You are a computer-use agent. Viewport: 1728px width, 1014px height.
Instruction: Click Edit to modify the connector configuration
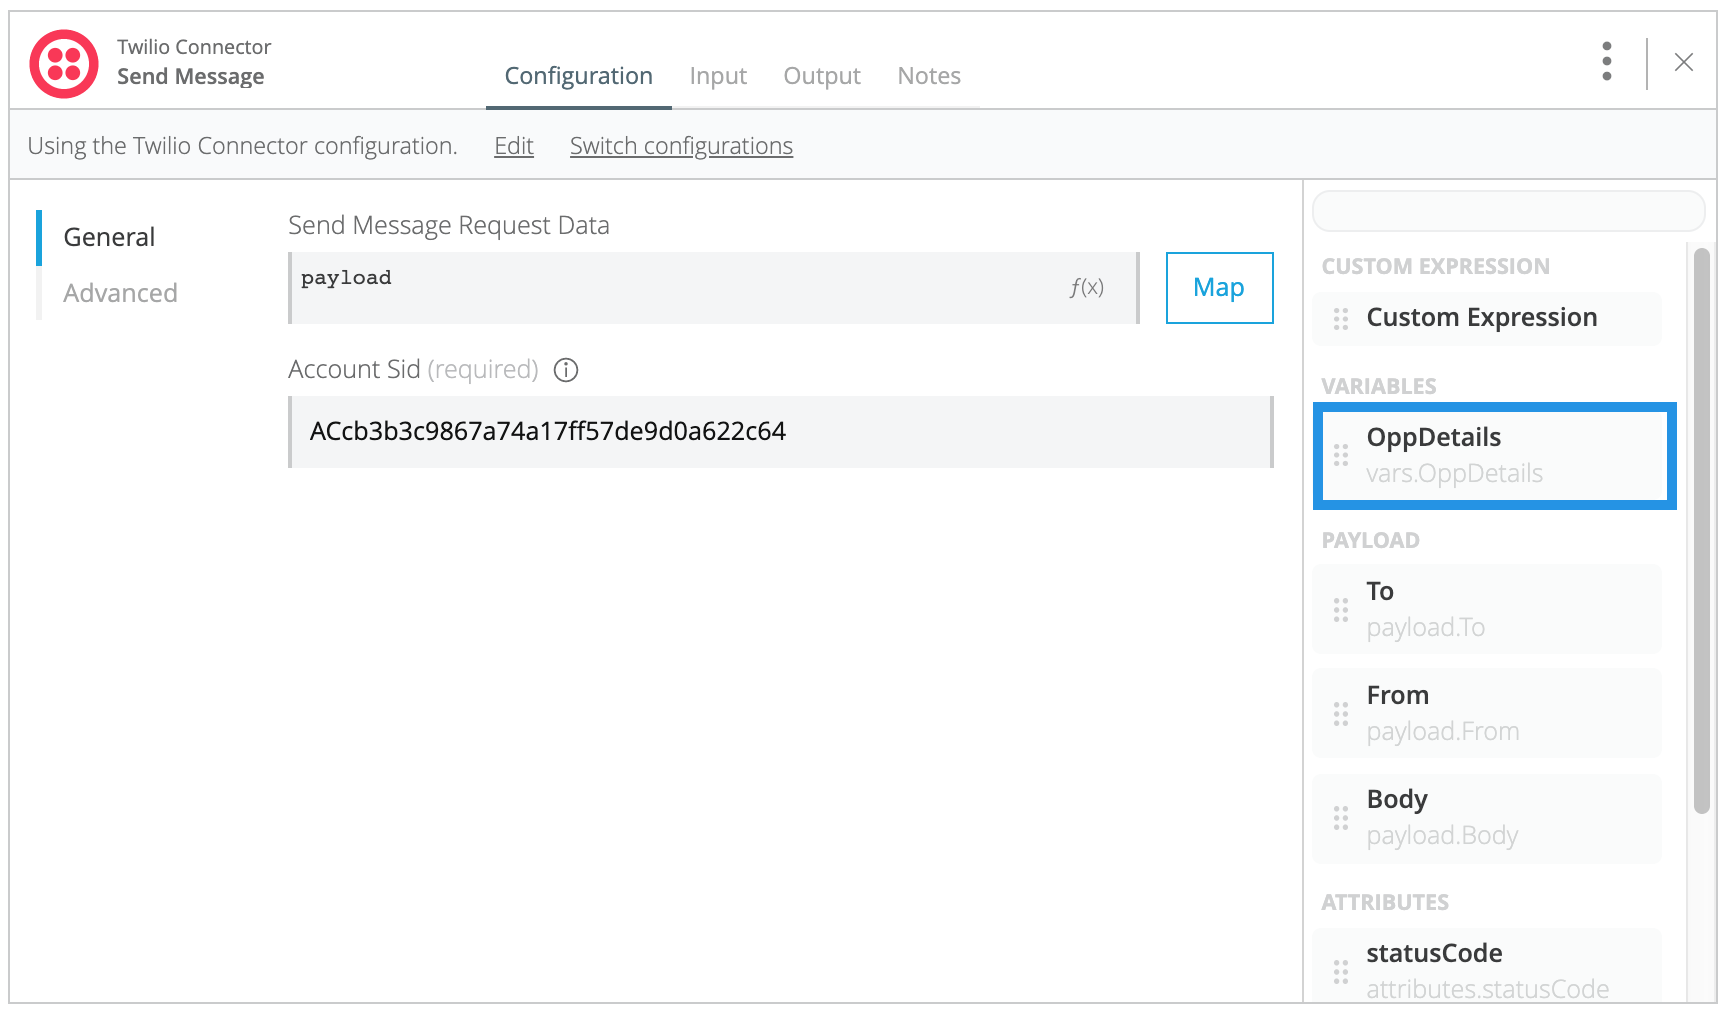click(513, 145)
